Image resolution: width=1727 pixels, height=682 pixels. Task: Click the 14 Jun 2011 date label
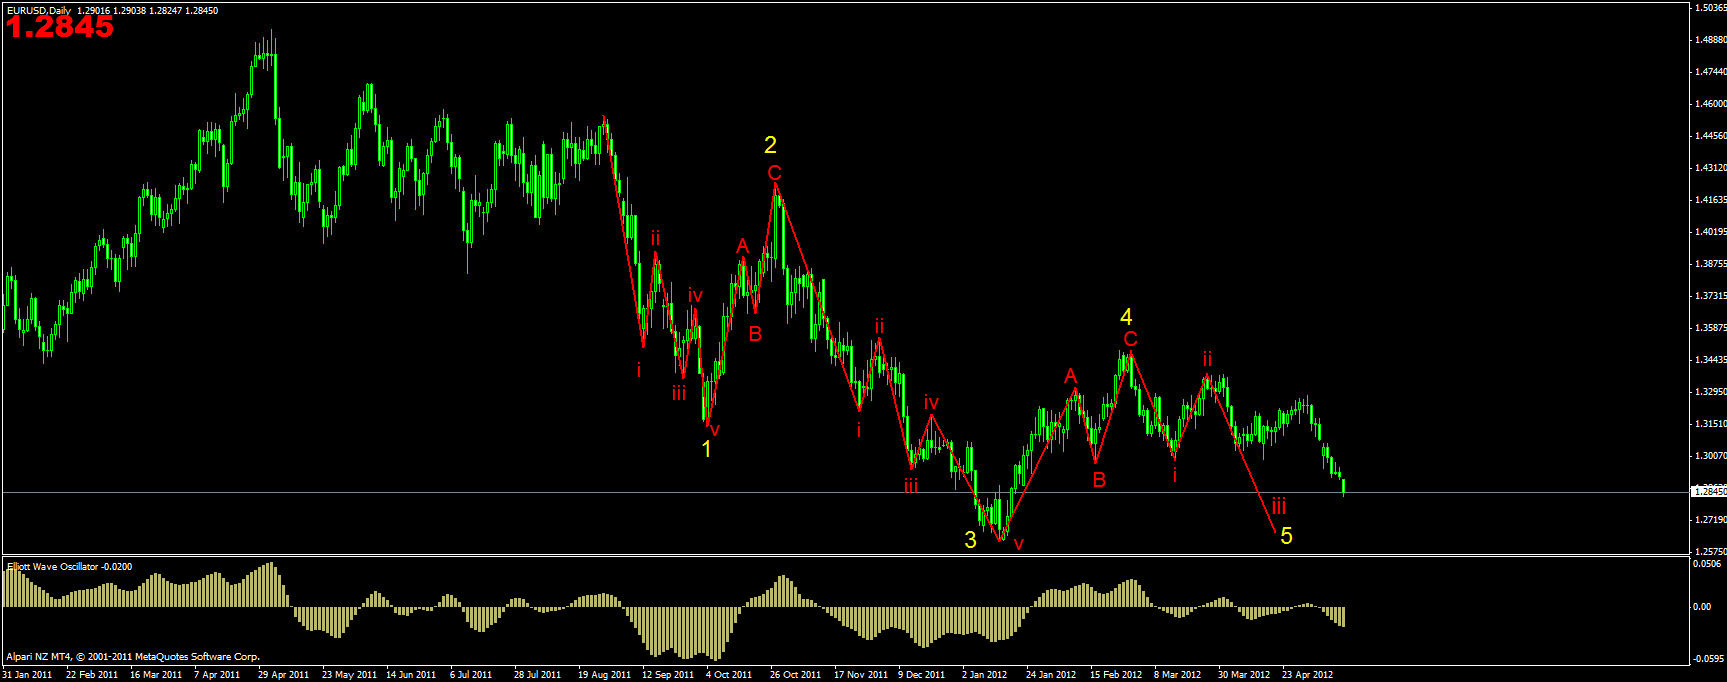411,675
